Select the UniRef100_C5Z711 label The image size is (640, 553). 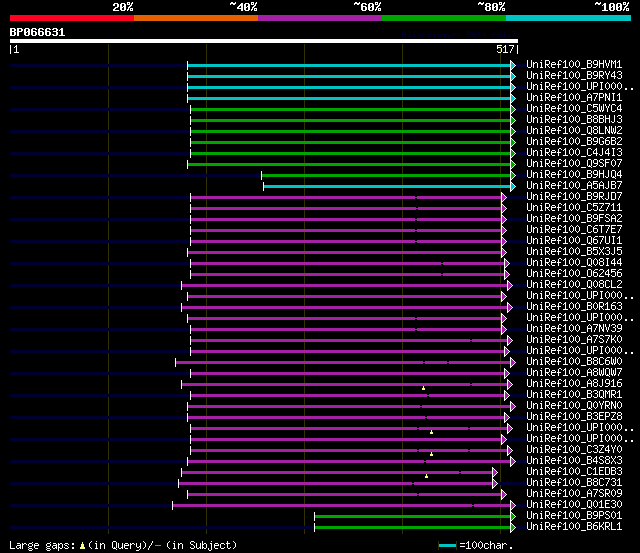click(574, 208)
